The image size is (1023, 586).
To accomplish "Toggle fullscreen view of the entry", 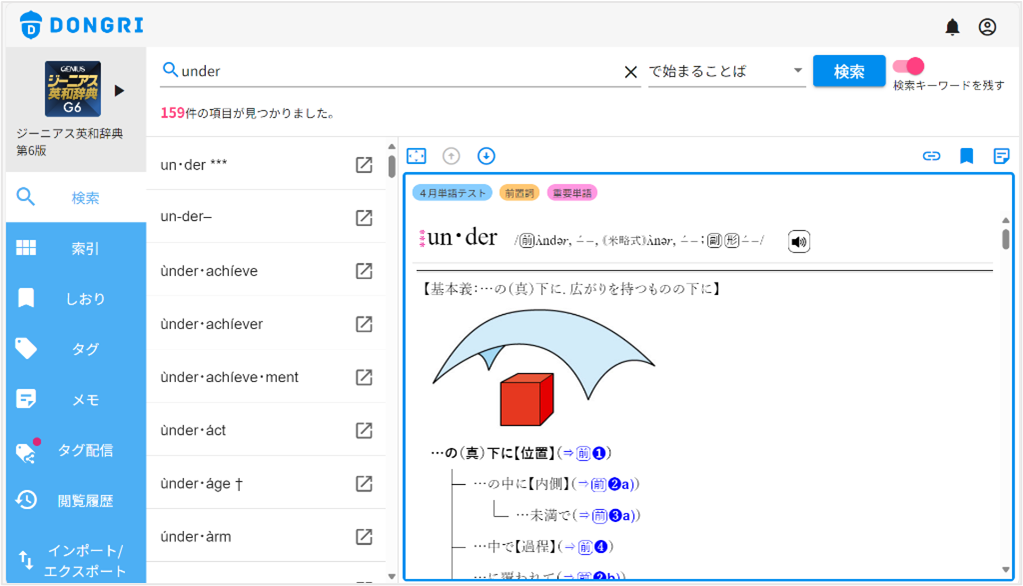I will tap(416, 156).
